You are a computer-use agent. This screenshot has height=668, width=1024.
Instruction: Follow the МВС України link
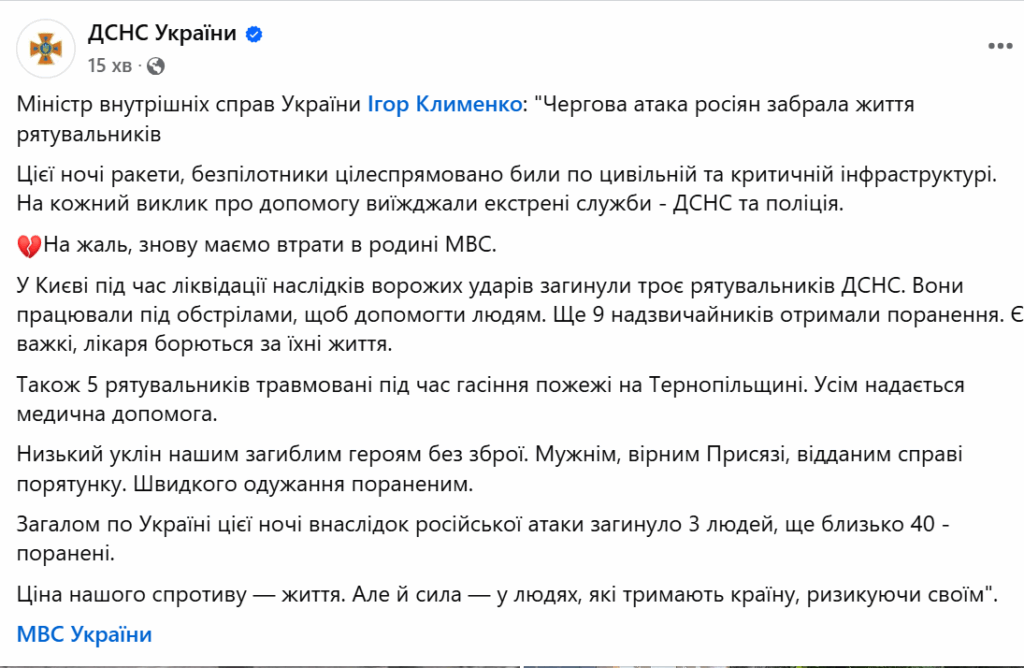(x=84, y=634)
